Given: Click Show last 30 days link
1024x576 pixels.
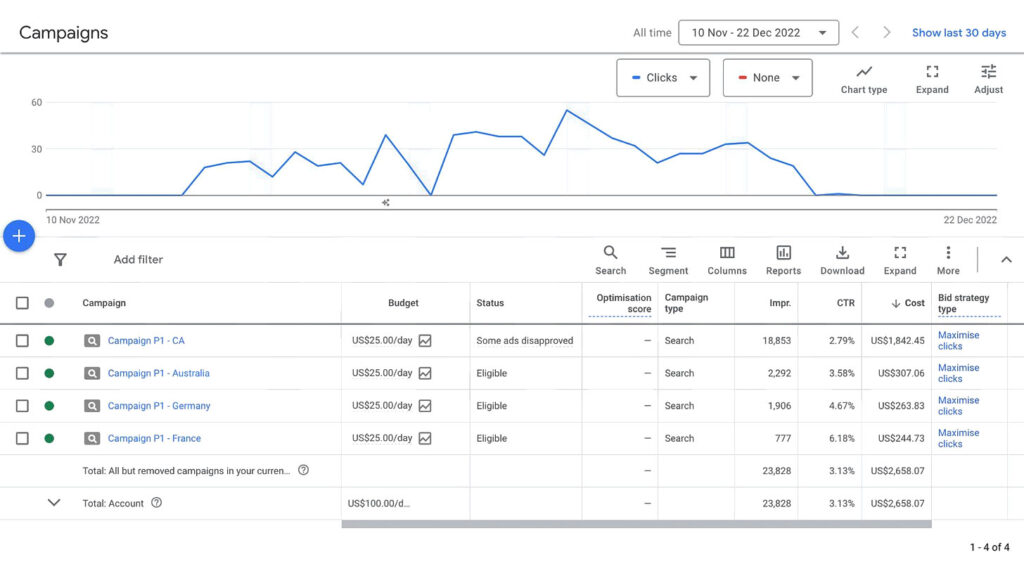Looking at the screenshot, I should point(959,33).
